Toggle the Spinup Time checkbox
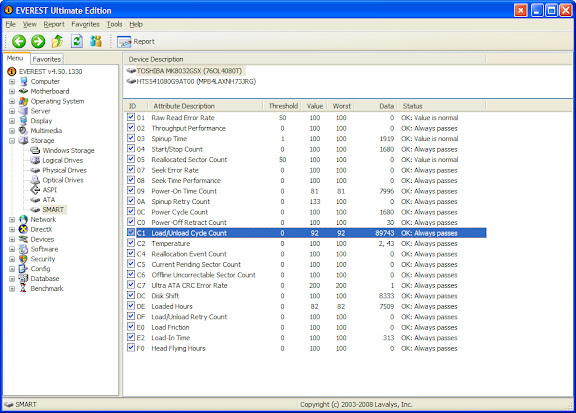 pyautogui.click(x=131, y=138)
